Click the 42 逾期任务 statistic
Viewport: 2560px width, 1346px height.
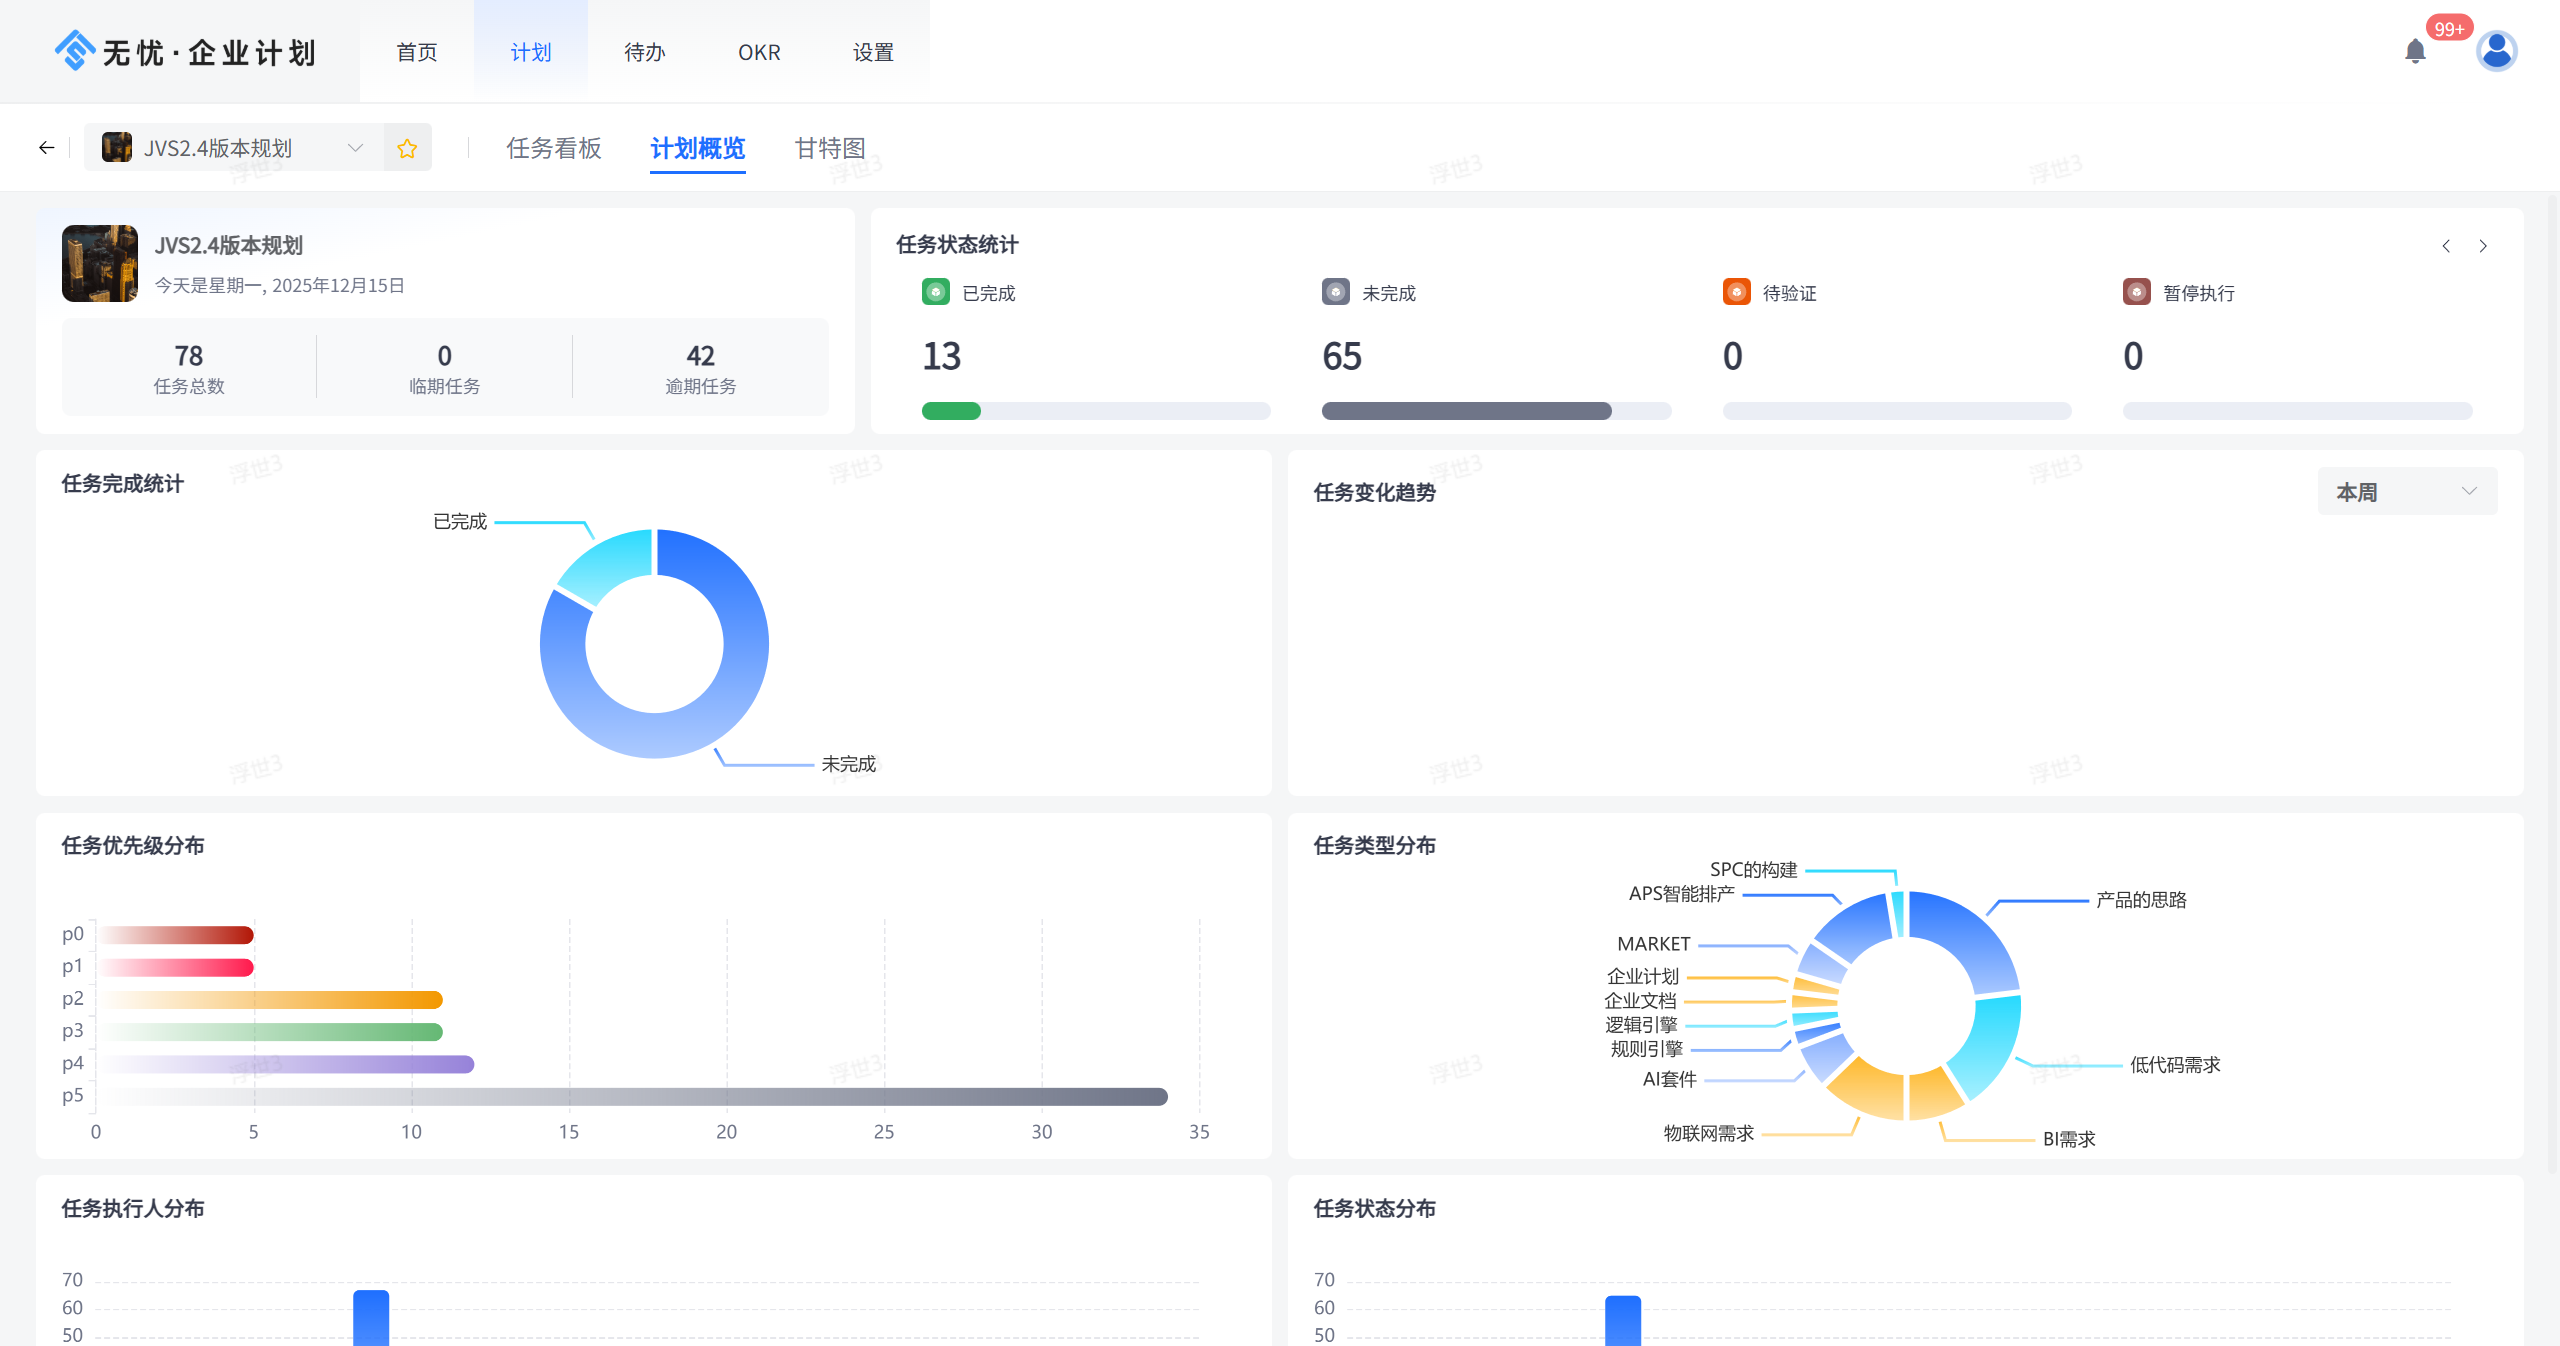[x=700, y=368]
